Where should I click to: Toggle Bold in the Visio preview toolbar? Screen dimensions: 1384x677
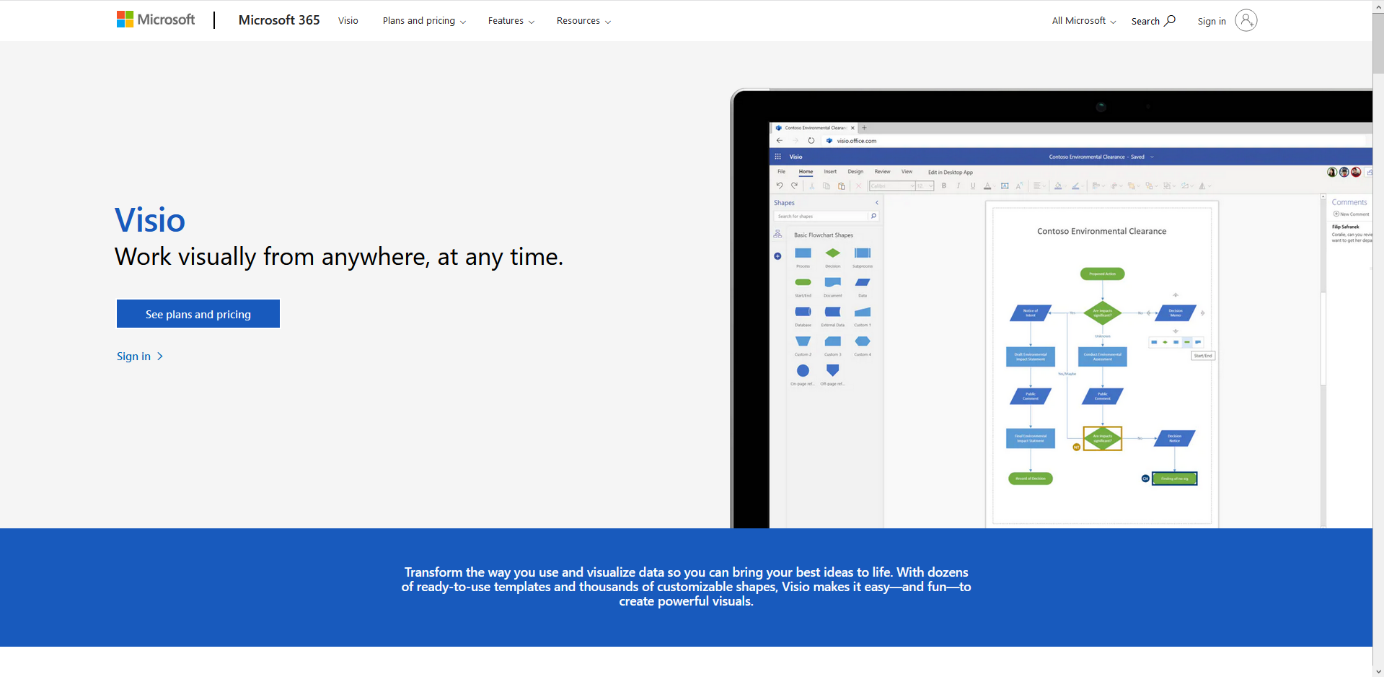coord(944,186)
